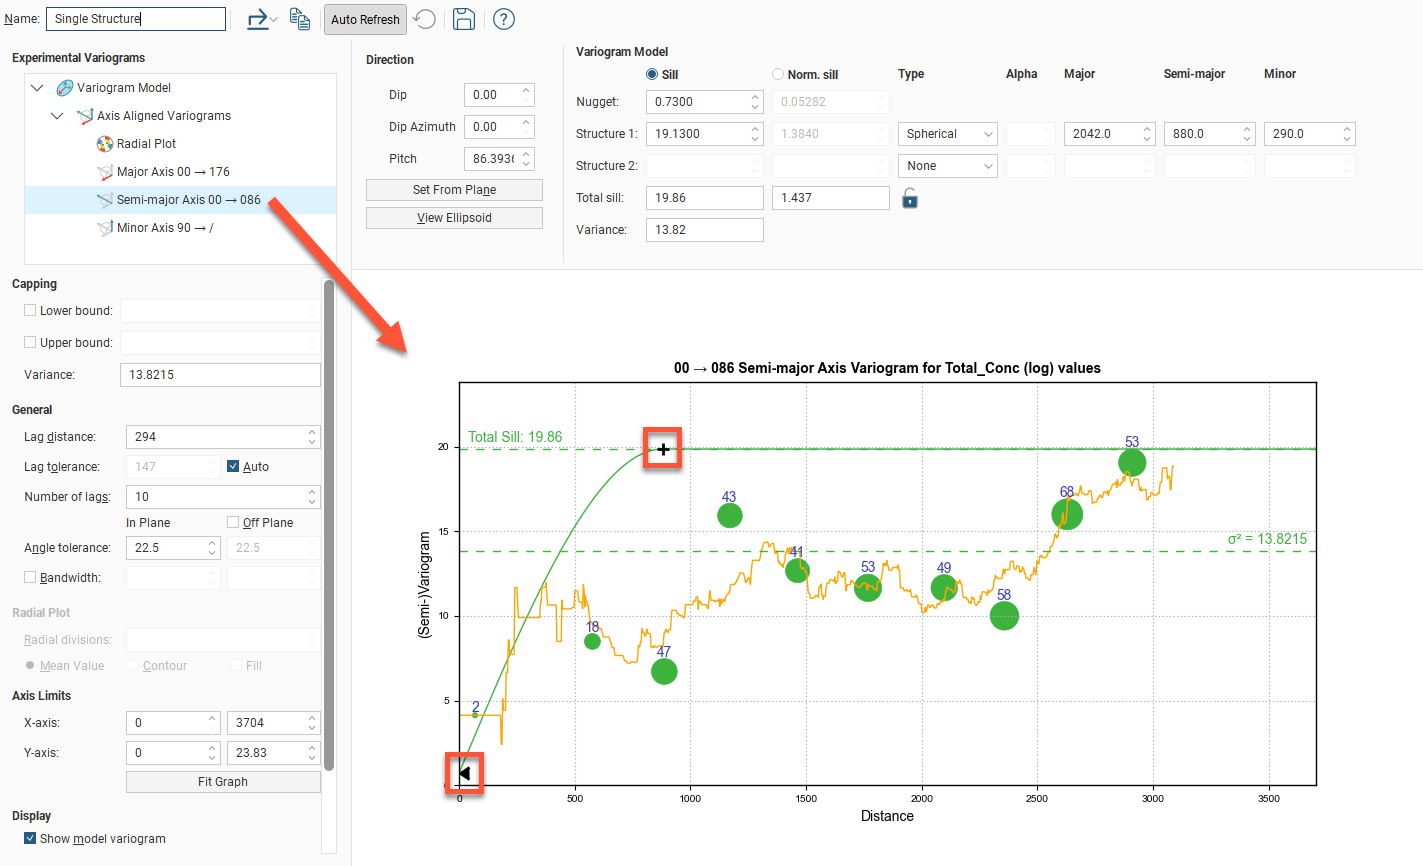Select the Norm. sill radio button
Viewport: 1423px width, 866px height.
click(x=778, y=74)
